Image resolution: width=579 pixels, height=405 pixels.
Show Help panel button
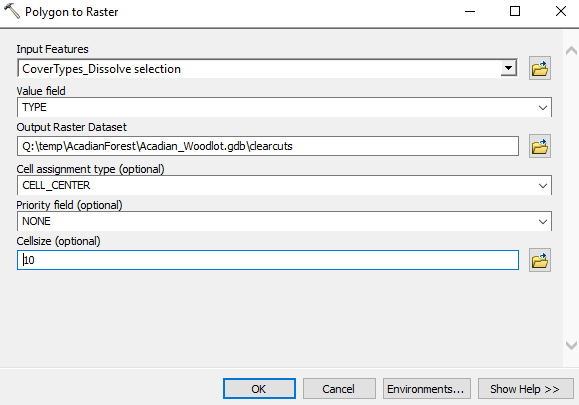click(x=525, y=389)
